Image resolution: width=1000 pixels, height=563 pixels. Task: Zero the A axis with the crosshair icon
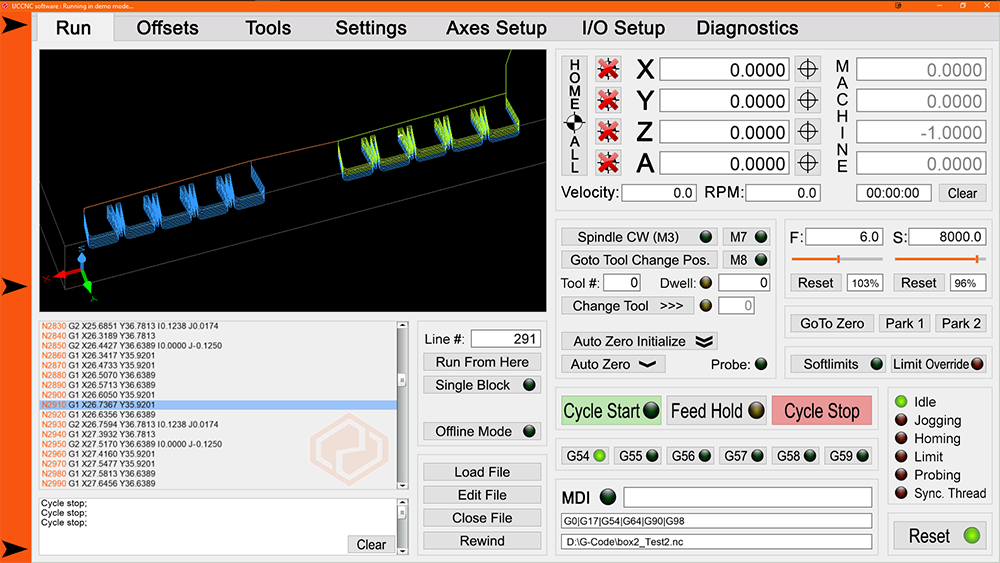point(808,163)
